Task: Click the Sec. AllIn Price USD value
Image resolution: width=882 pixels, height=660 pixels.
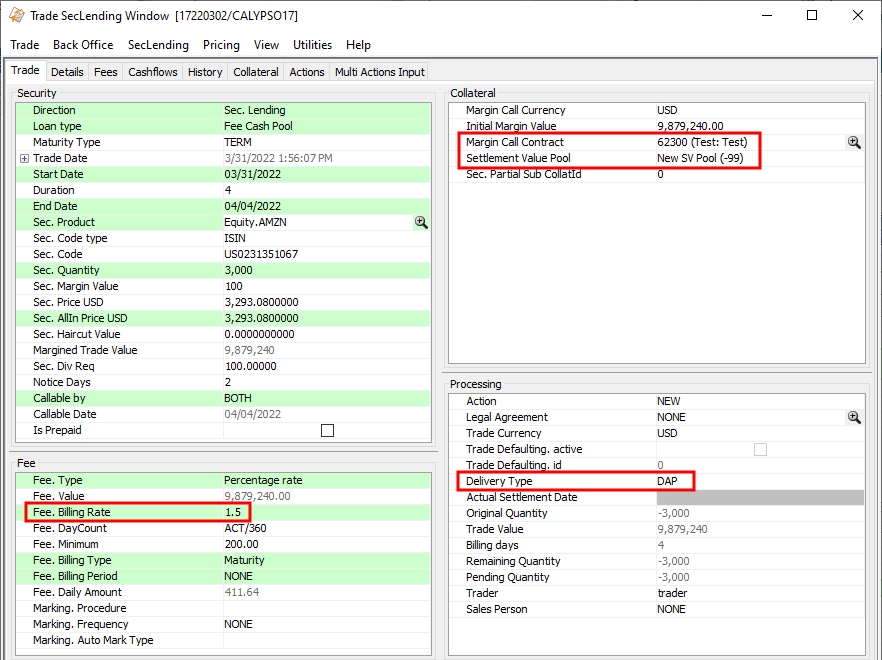Action: (x=261, y=318)
